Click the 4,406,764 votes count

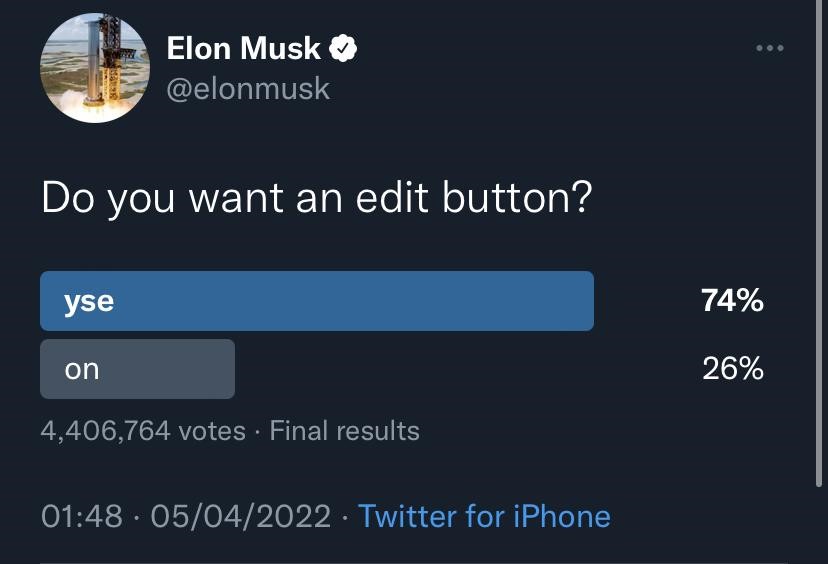pyautogui.click(x=143, y=430)
